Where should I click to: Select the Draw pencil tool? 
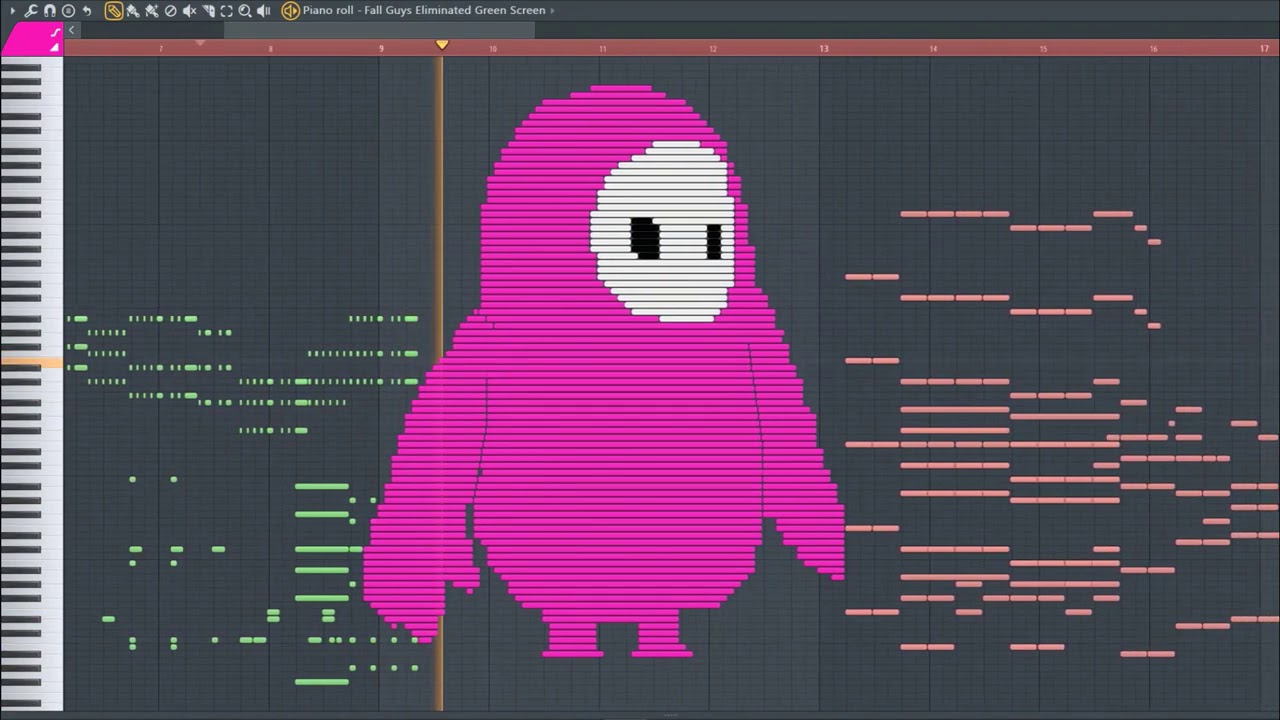click(114, 11)
